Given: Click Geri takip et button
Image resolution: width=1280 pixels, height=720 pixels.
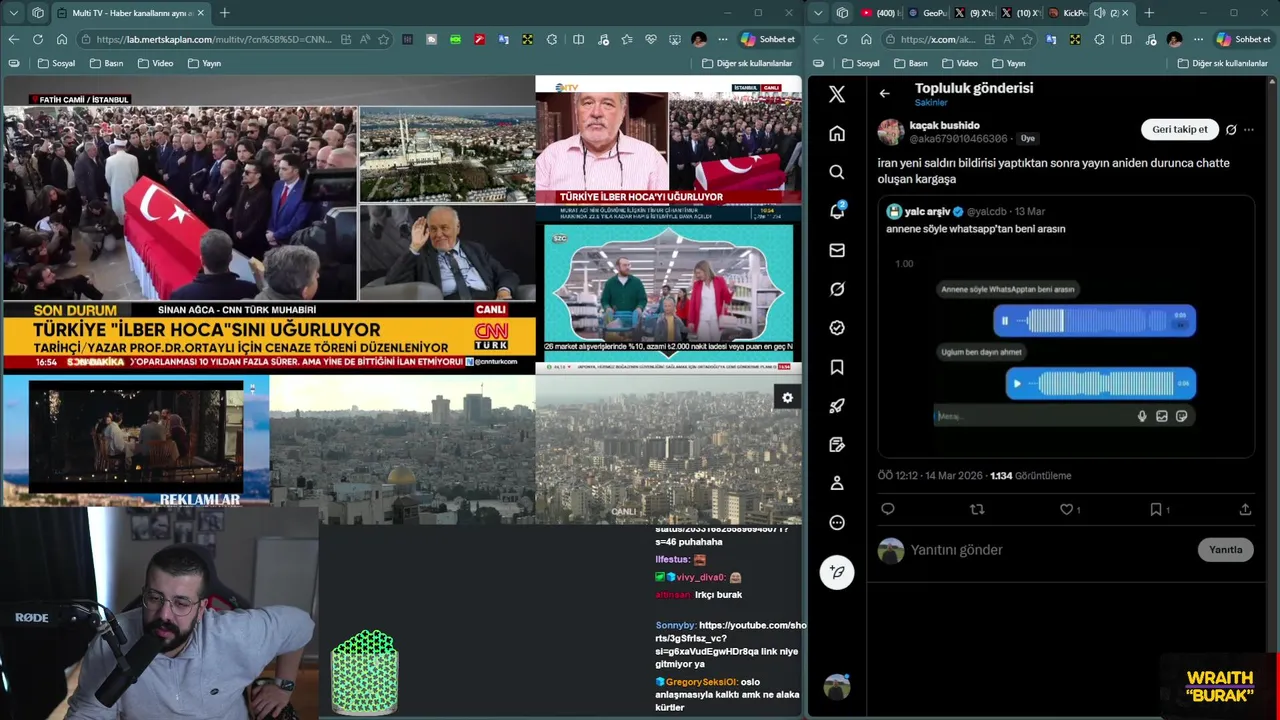Looking at the screenshot, I should coord(1179,130).
